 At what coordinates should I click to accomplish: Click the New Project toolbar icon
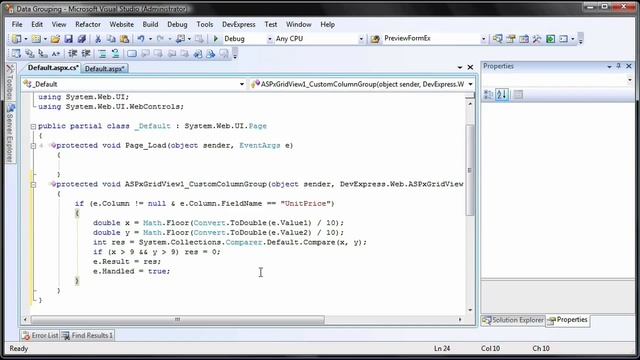(x=16, y=39)
